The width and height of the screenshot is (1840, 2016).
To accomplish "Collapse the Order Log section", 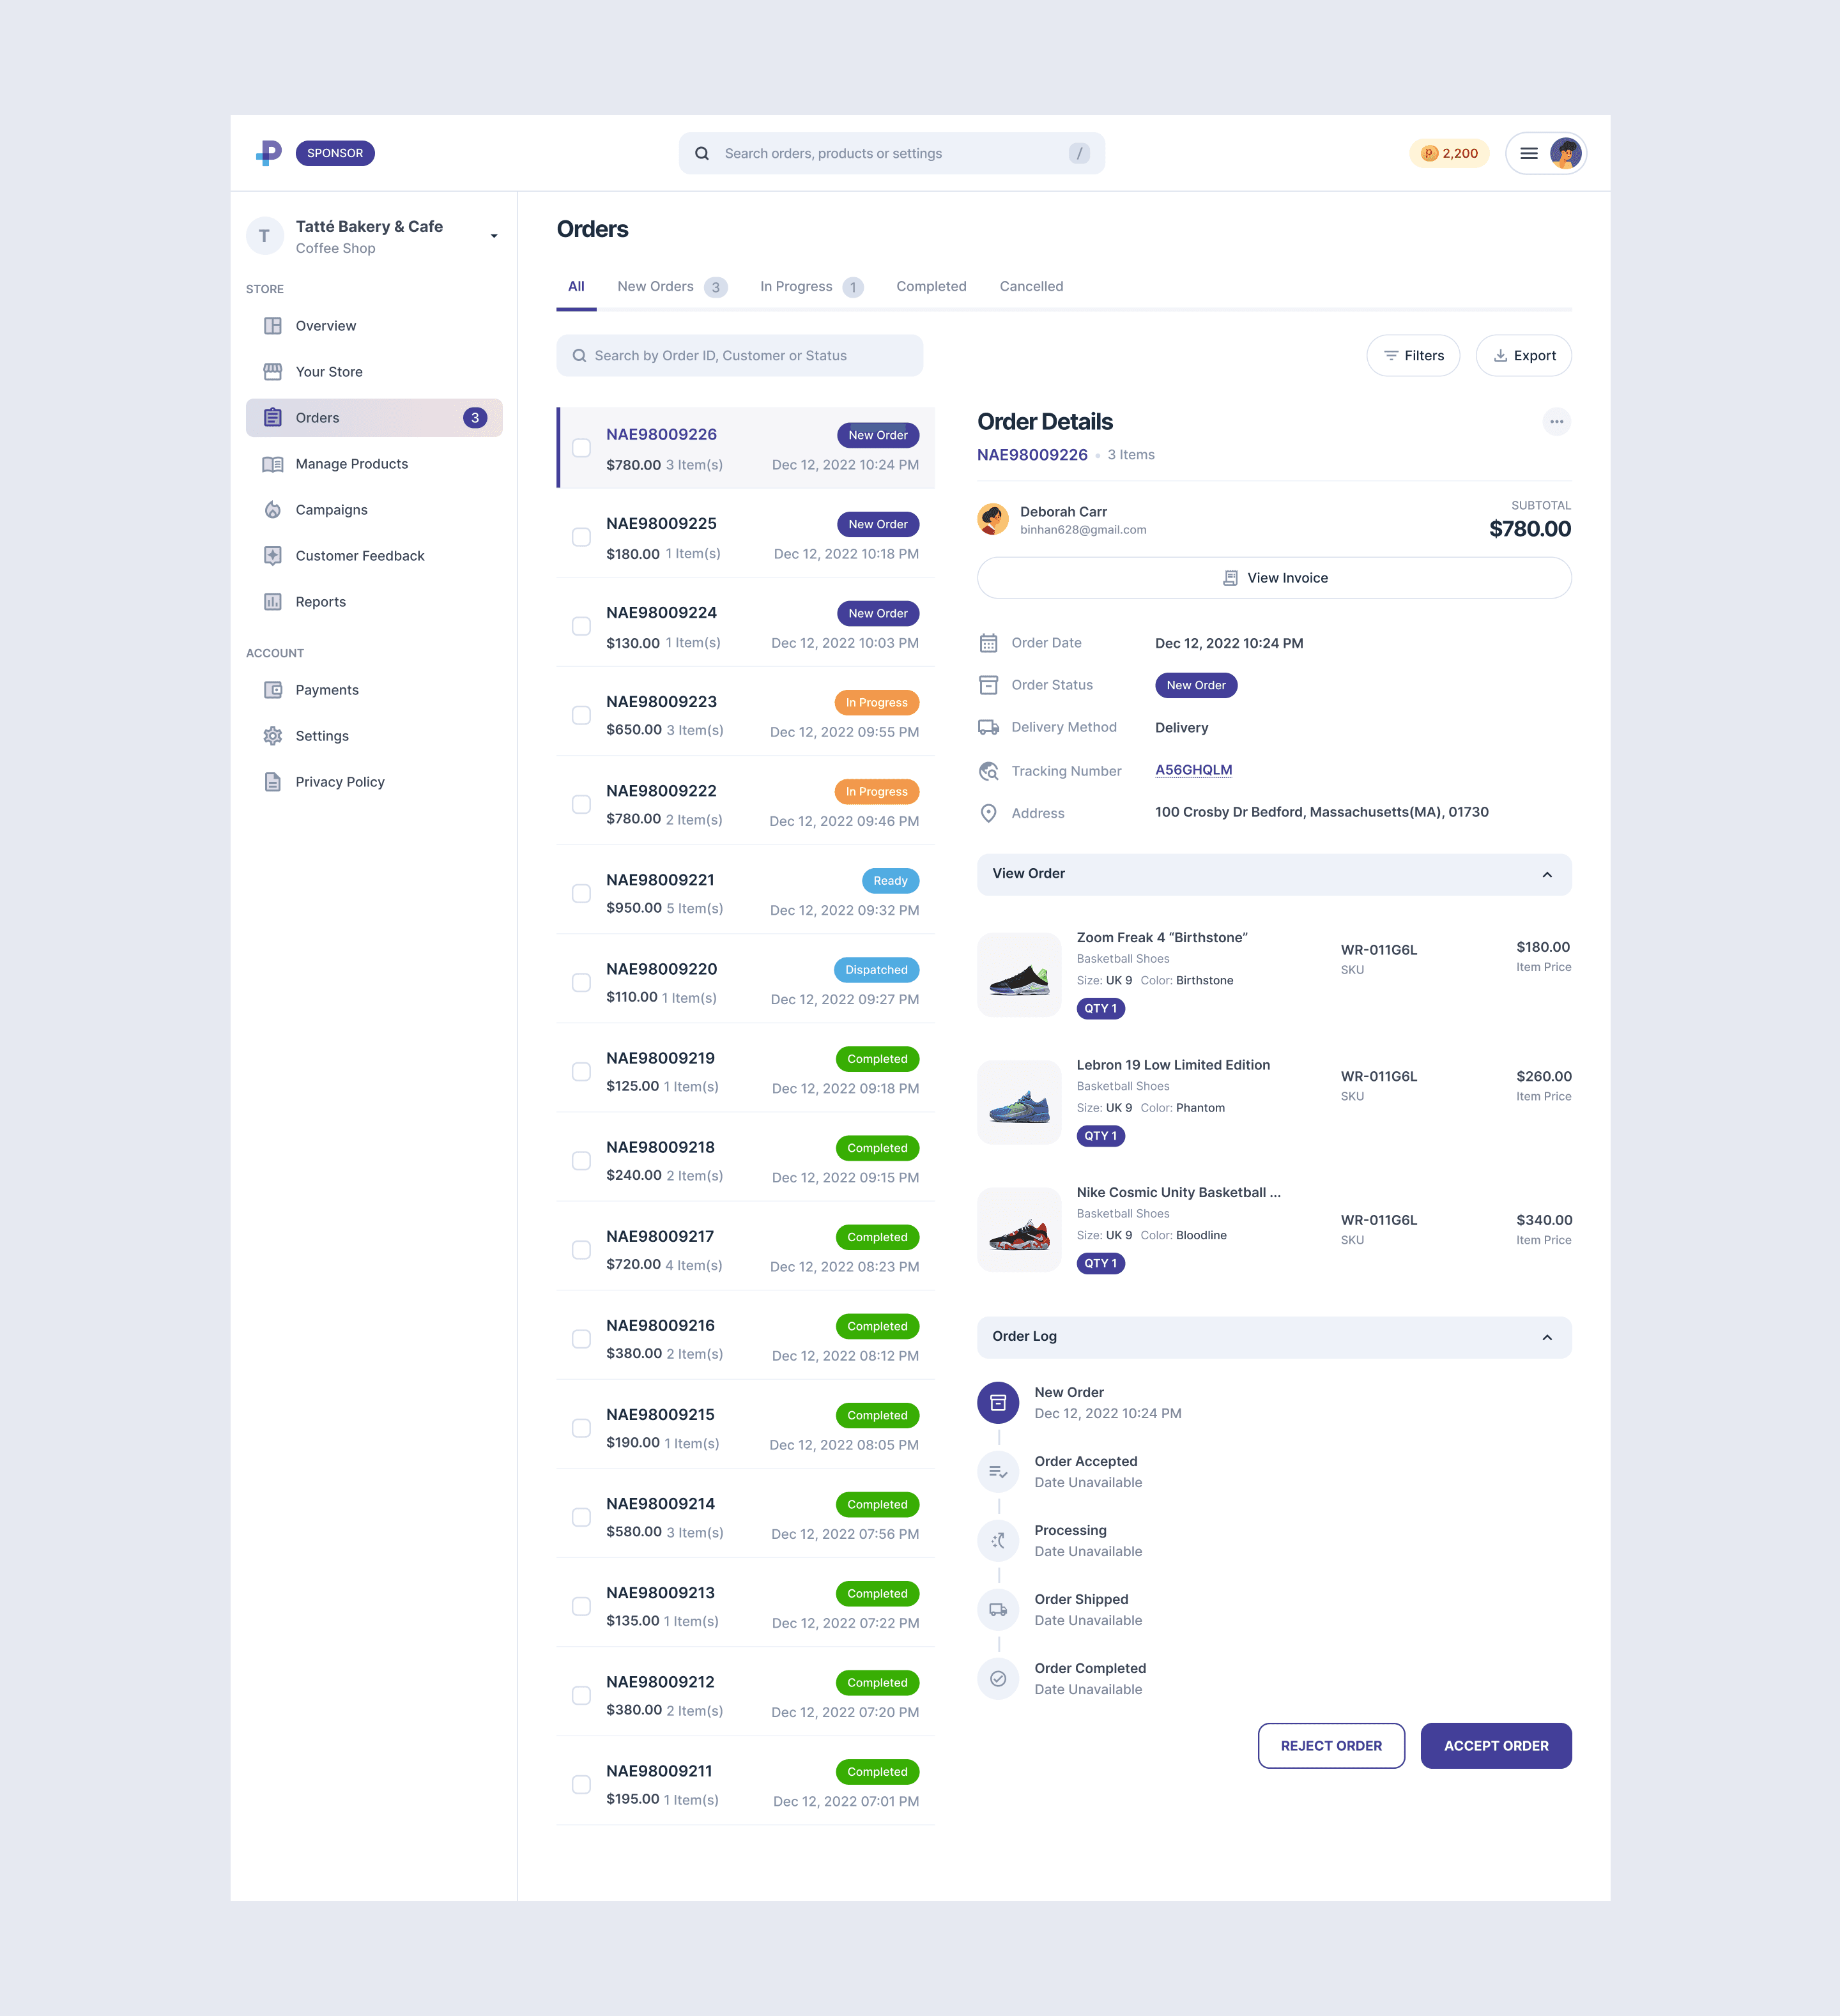I will pyautogui.click(x=1546, y=1338).
